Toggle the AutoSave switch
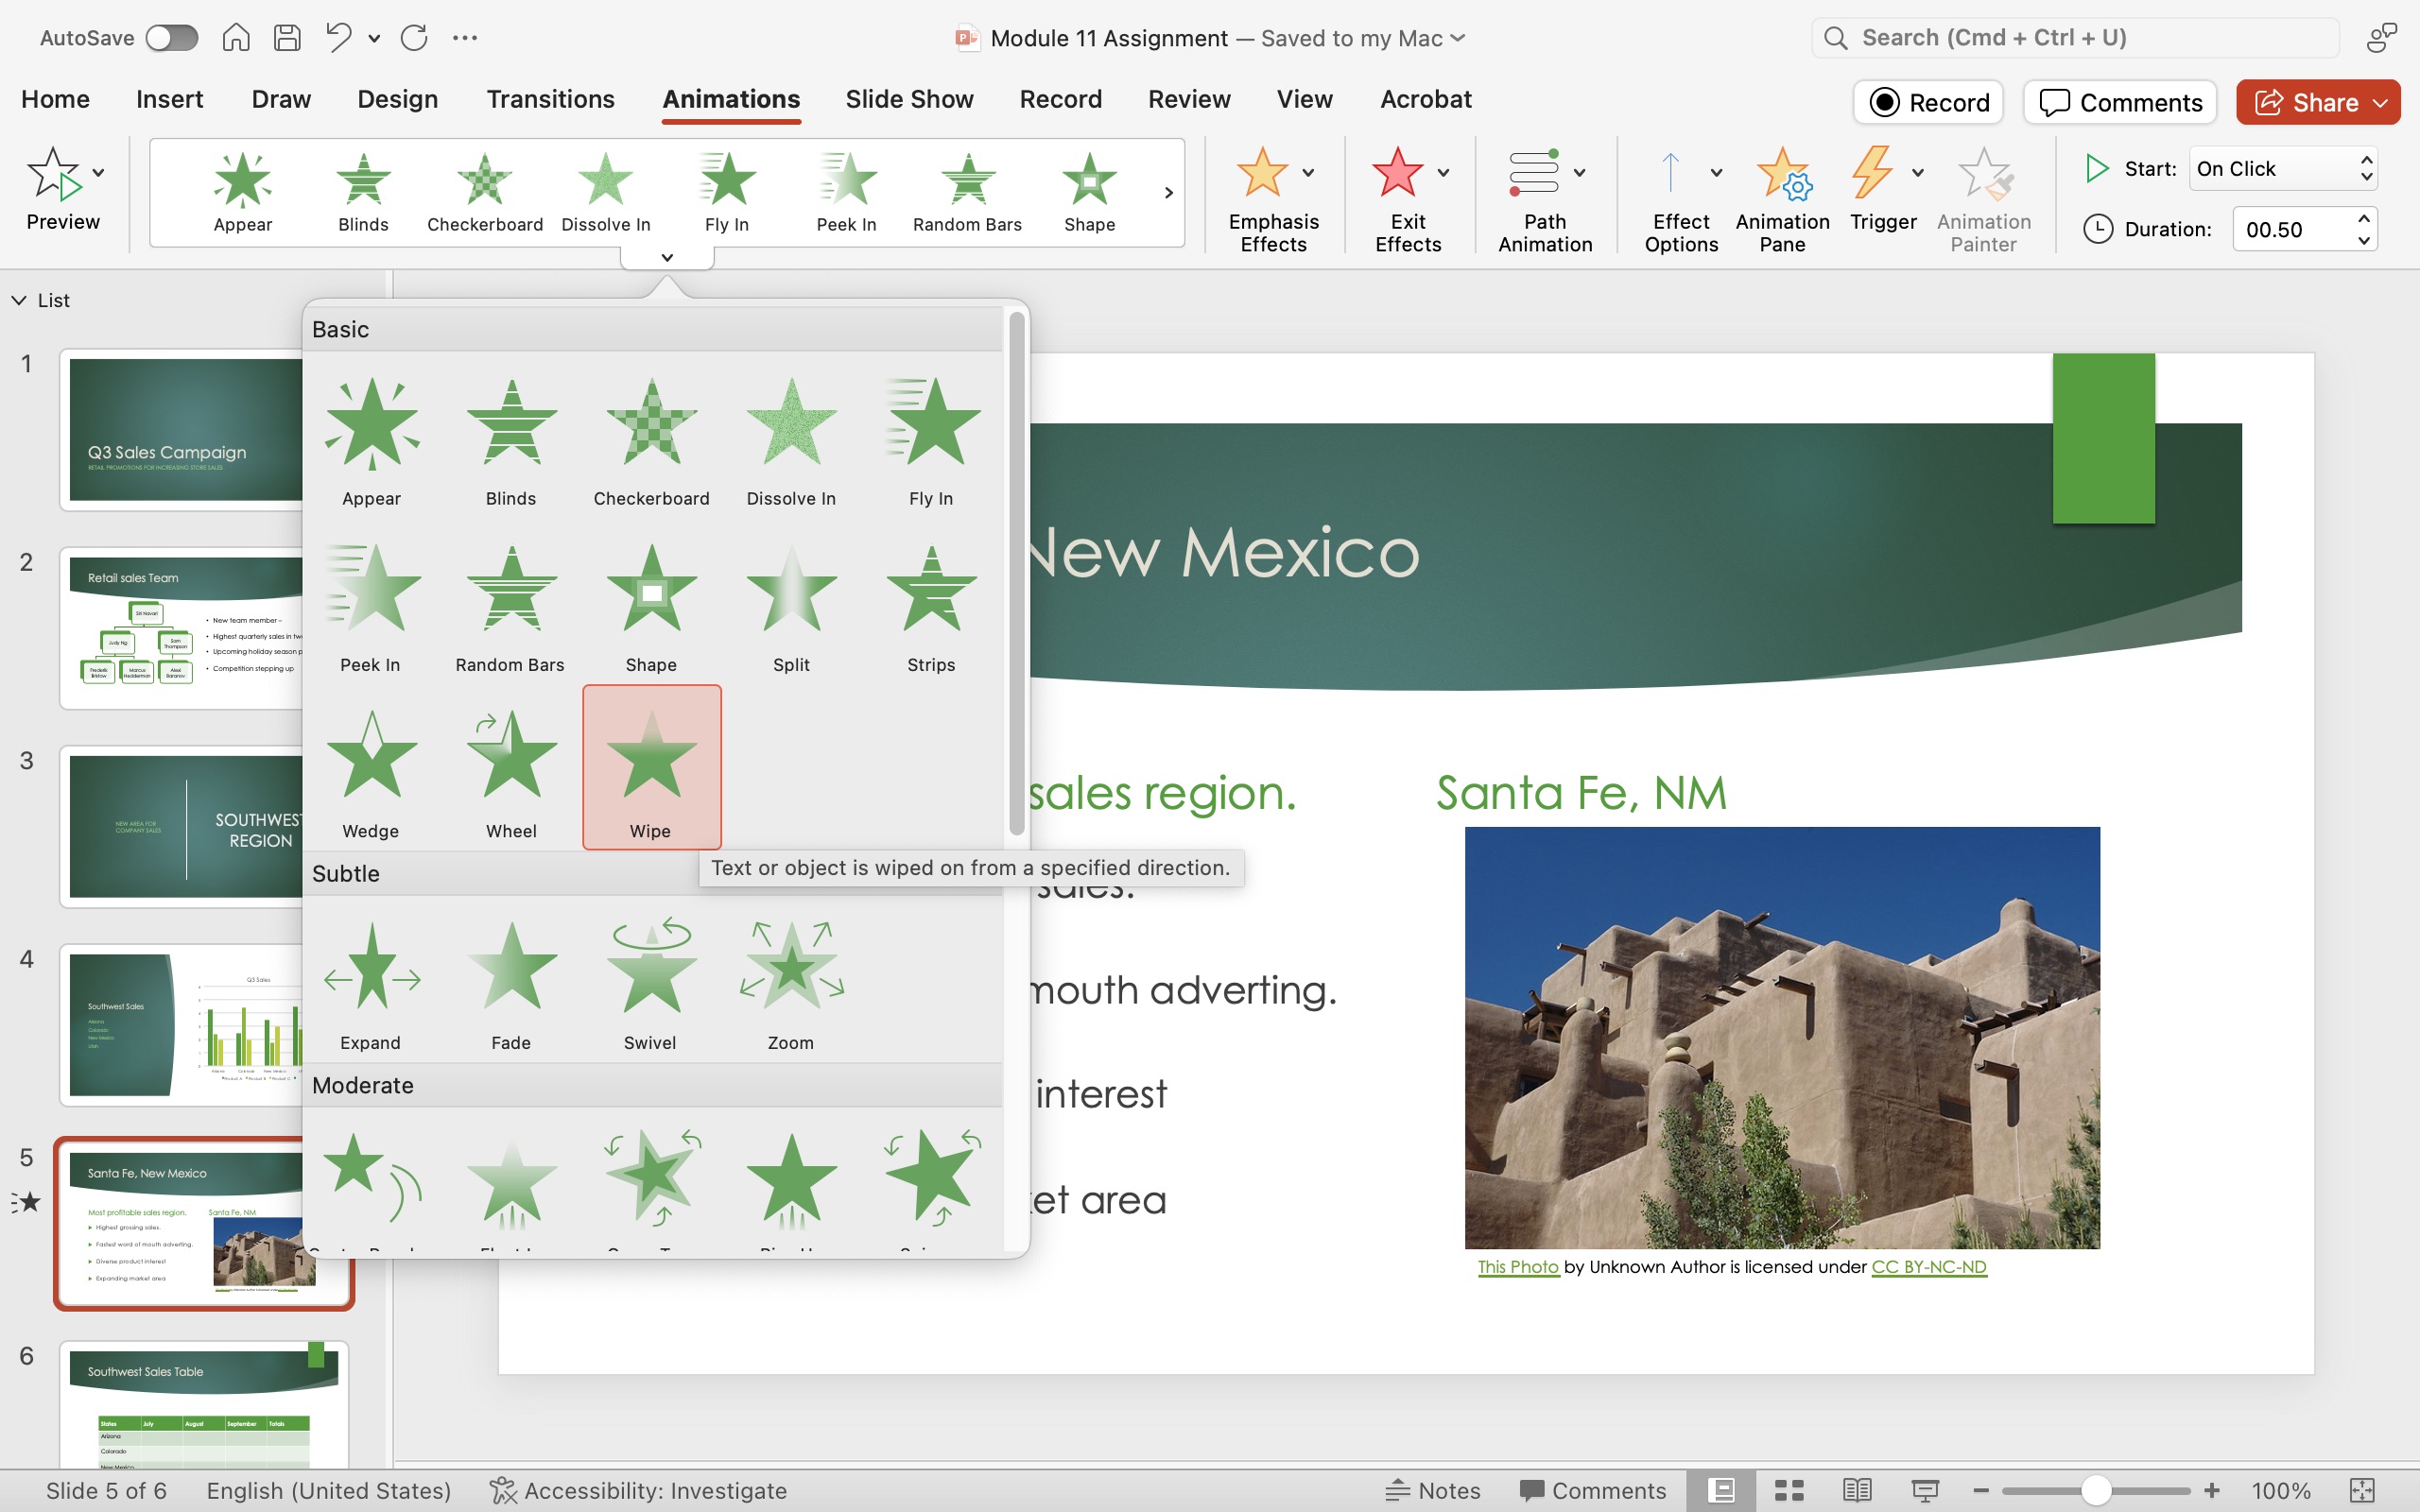The width and height of the screenshot is (2420, 1512). click(171, 38)
